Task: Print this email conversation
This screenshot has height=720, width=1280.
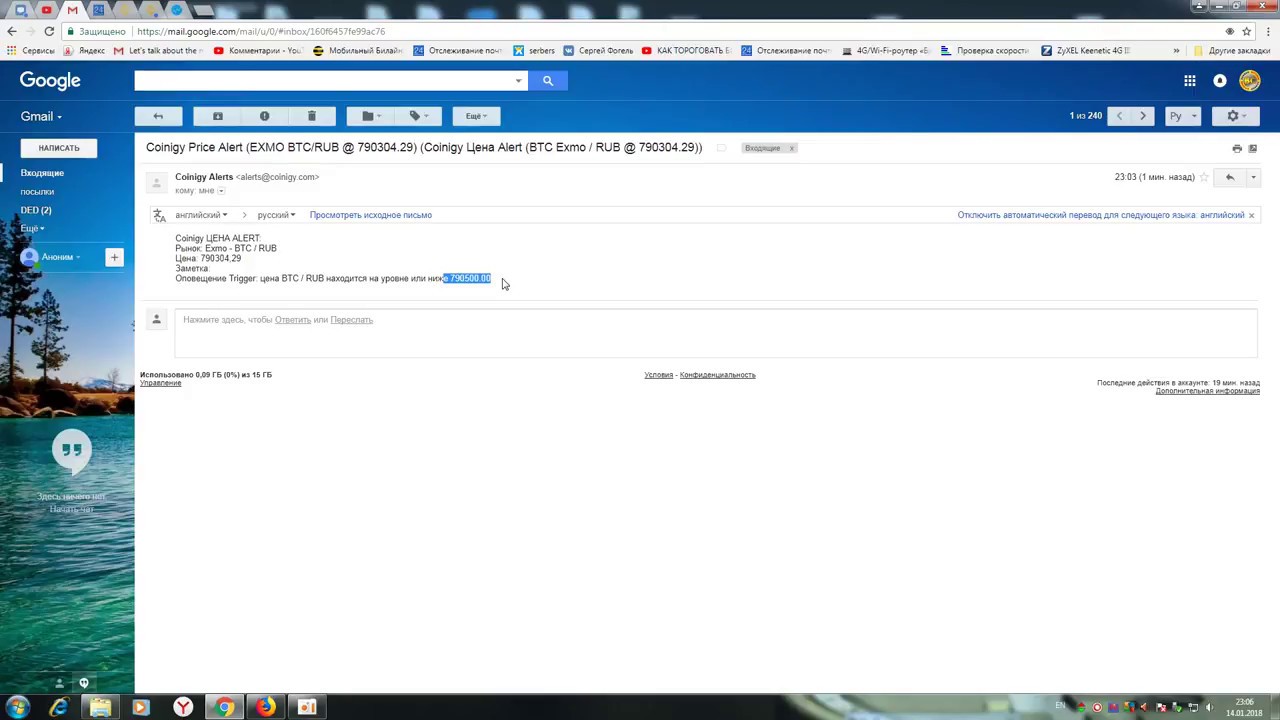Action: pos(1237,148)
